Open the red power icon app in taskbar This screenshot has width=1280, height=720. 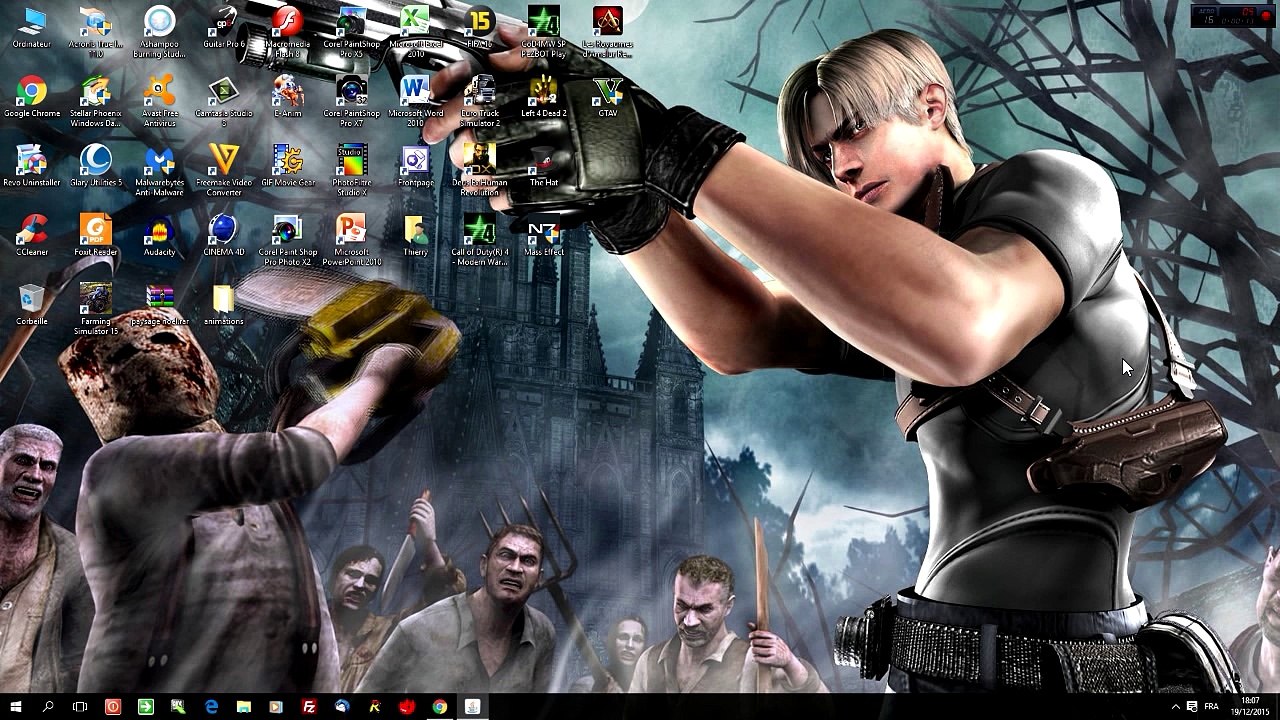coord(113,707)
